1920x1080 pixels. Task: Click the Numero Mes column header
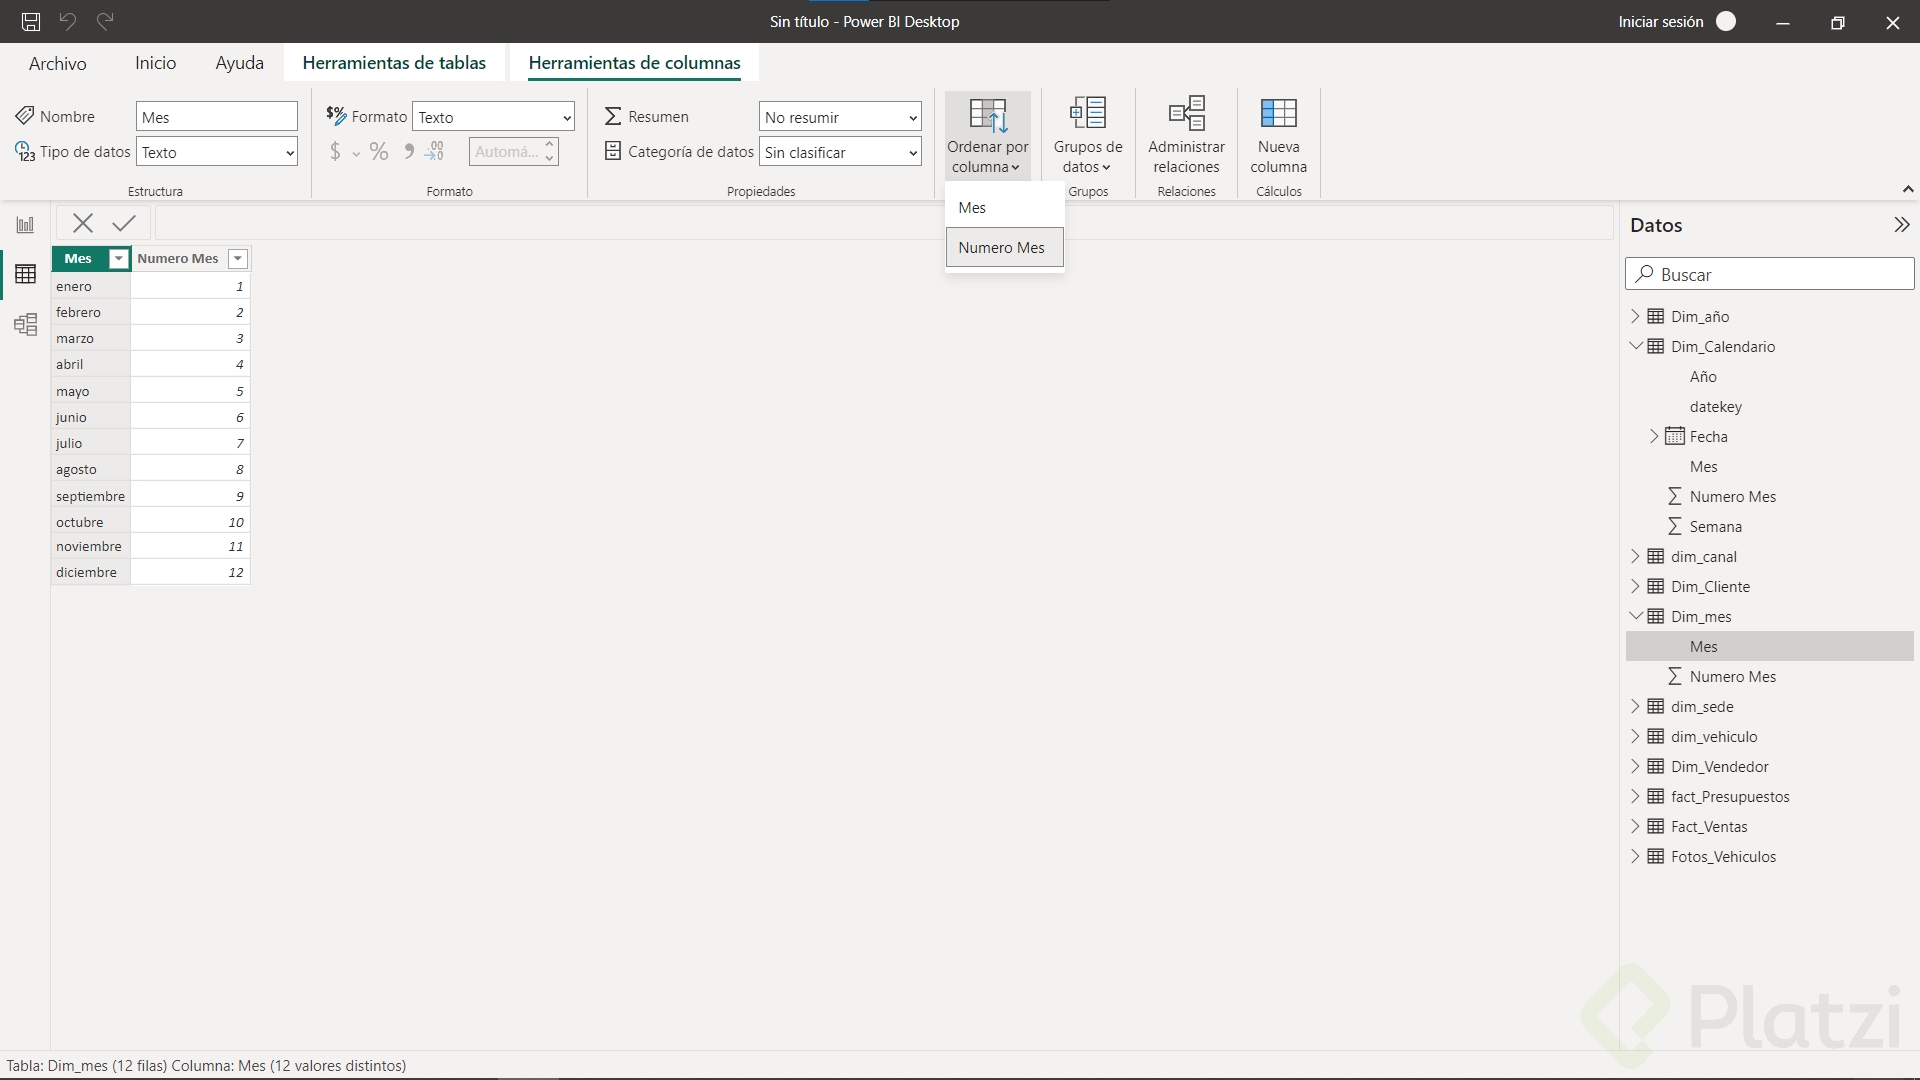(x=178, y=259)
